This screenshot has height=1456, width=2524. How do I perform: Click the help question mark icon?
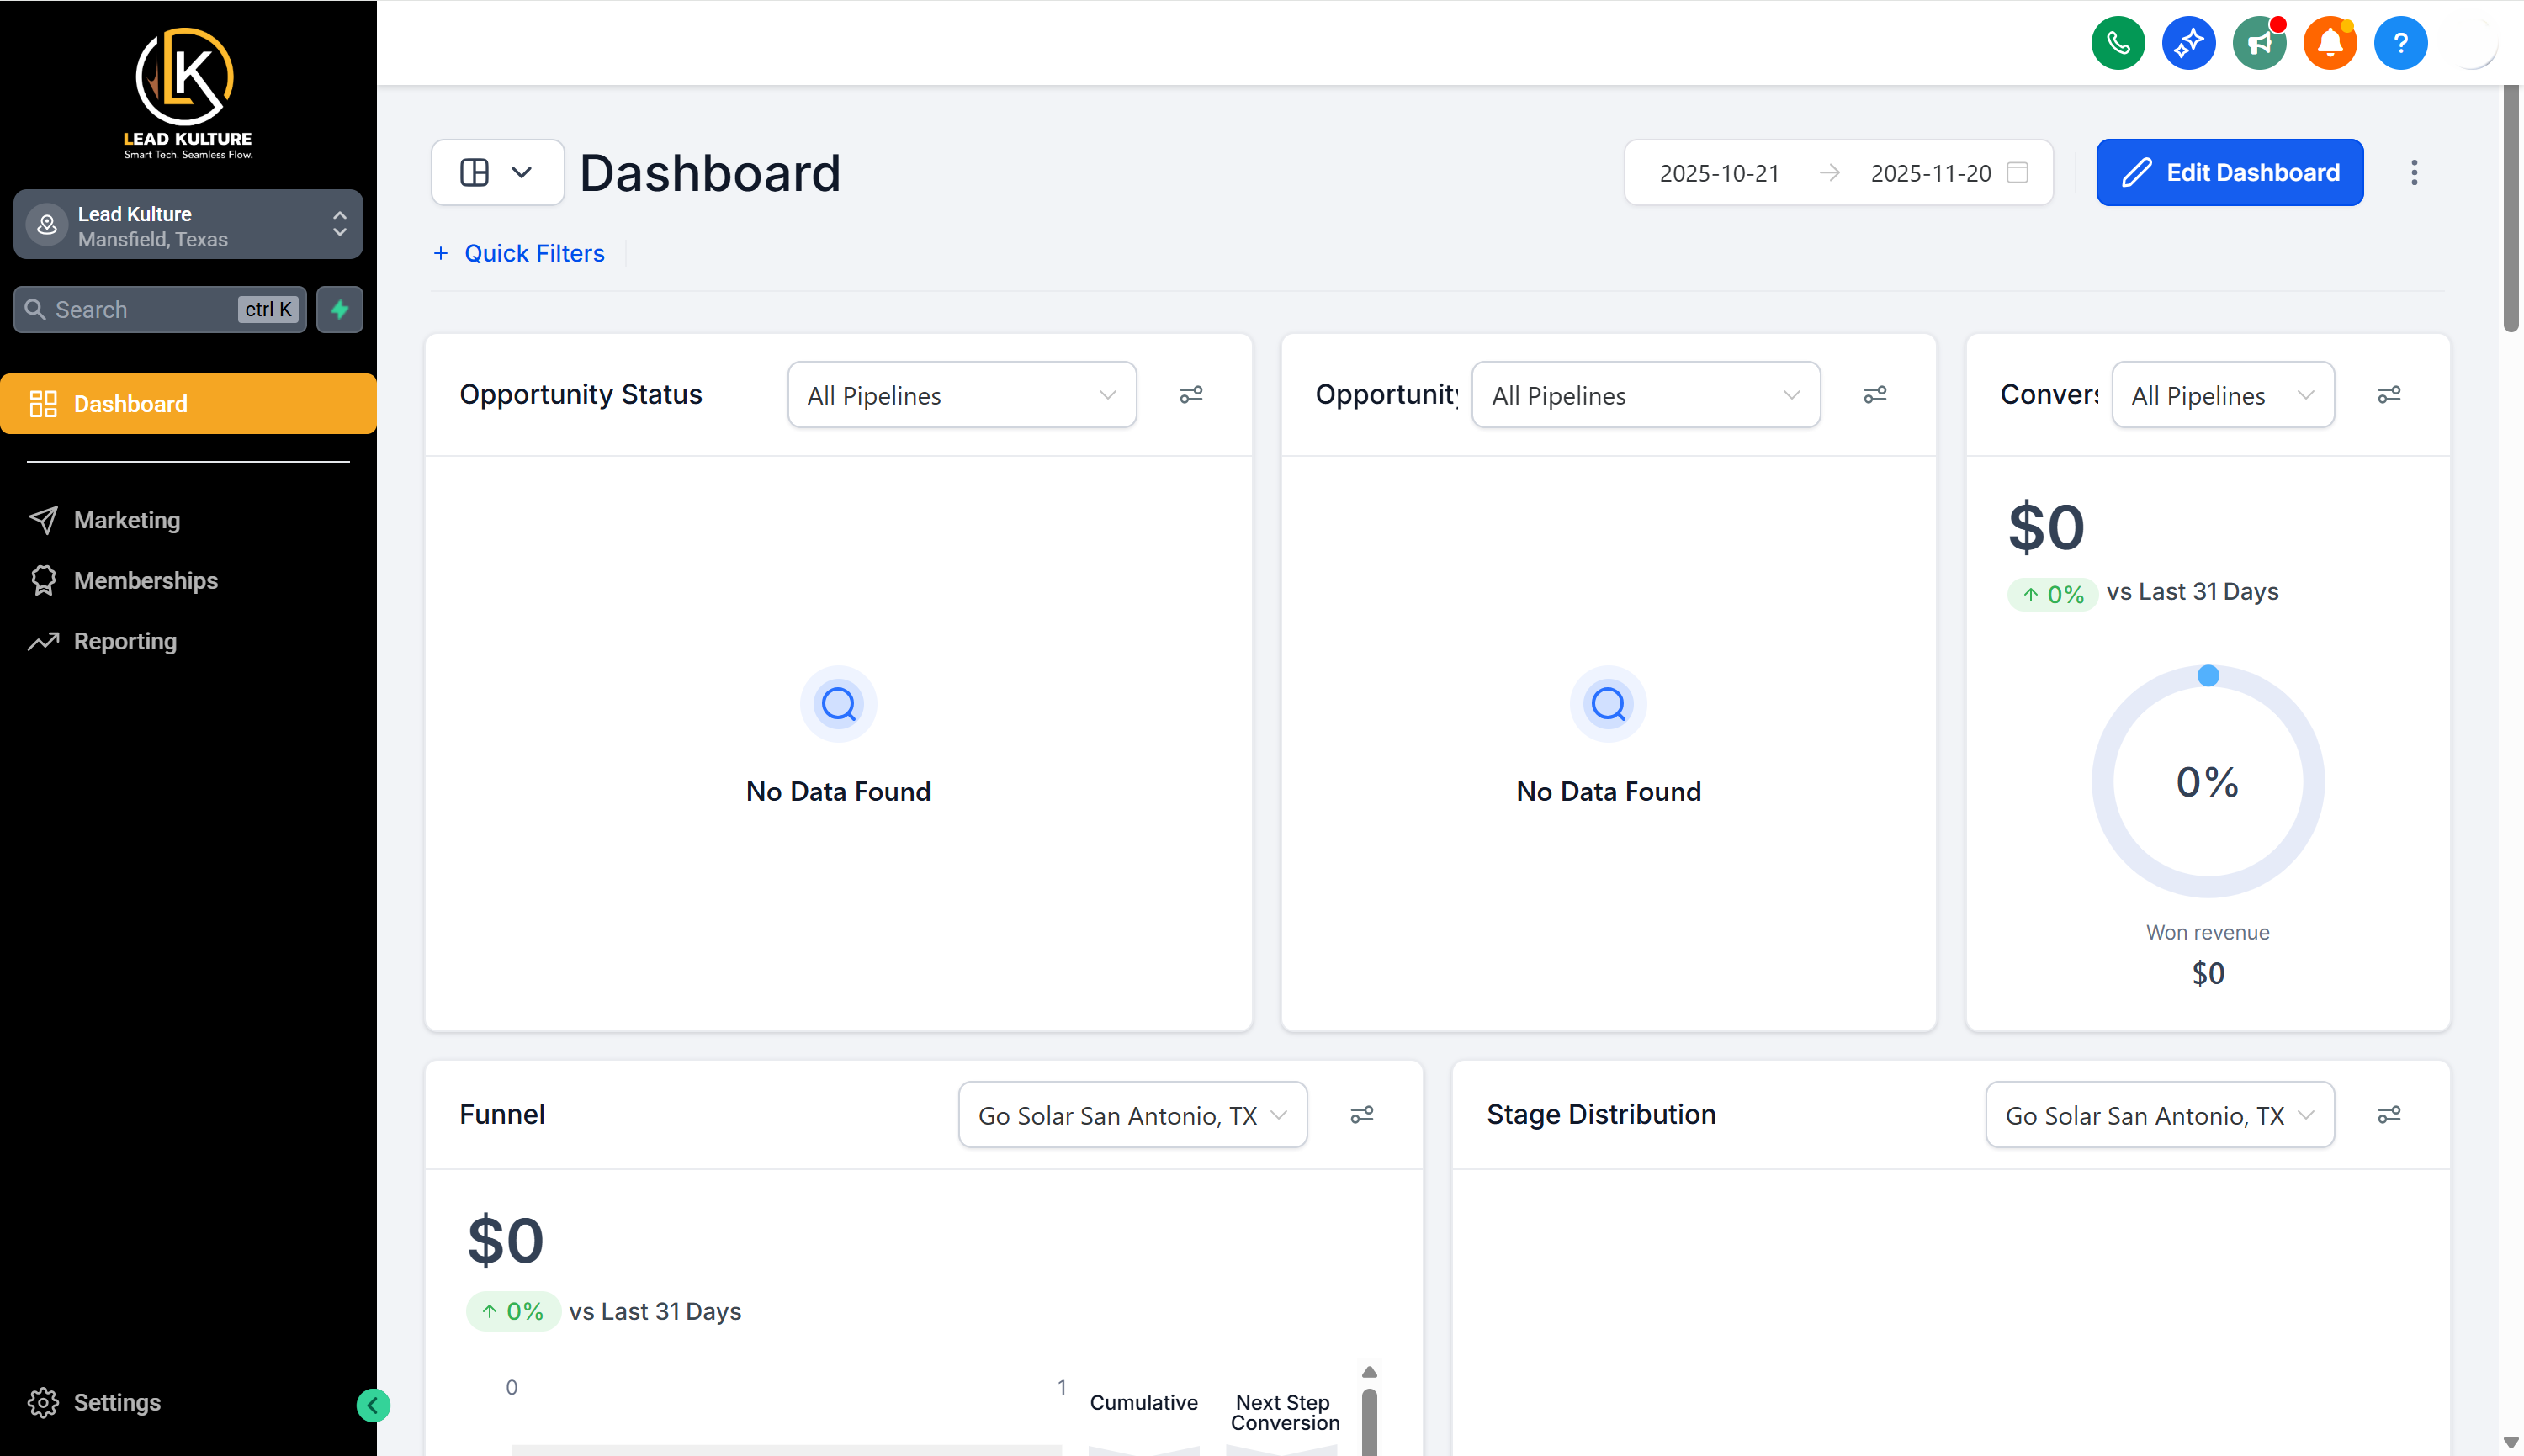[x=2400, y=42]
